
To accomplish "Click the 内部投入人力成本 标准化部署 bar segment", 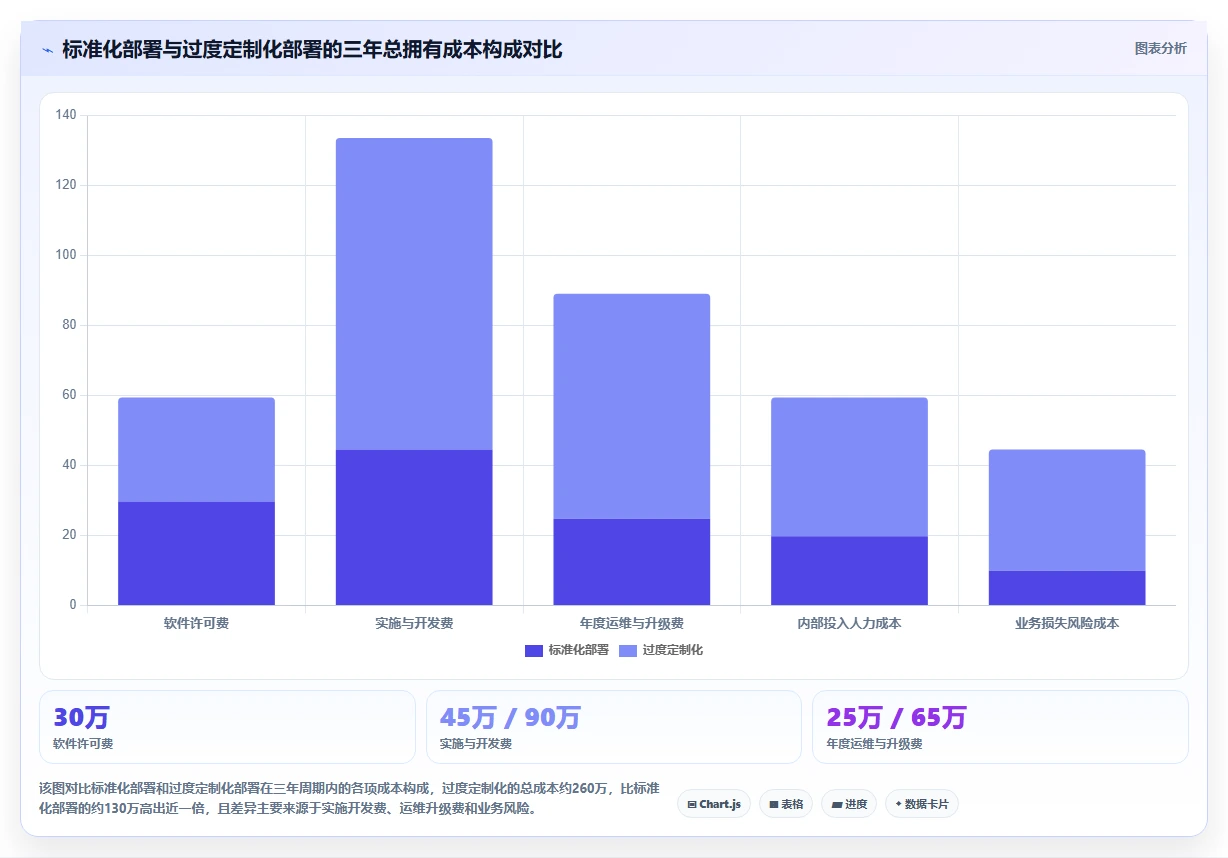I will click(849, 571).
